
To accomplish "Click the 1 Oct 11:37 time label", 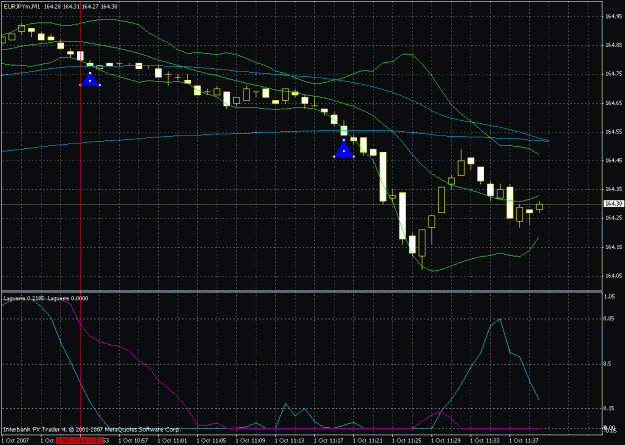I will pos(524,441).
